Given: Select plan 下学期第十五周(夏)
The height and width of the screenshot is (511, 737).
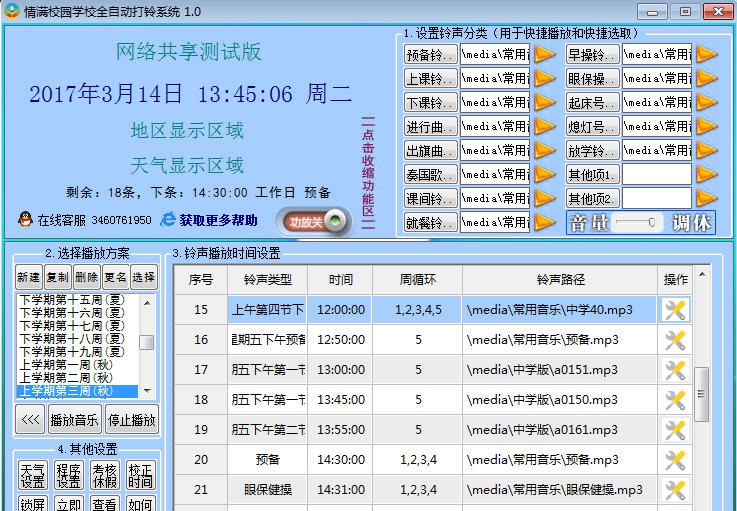Looking at the screenshot, I should pos(78,299).
